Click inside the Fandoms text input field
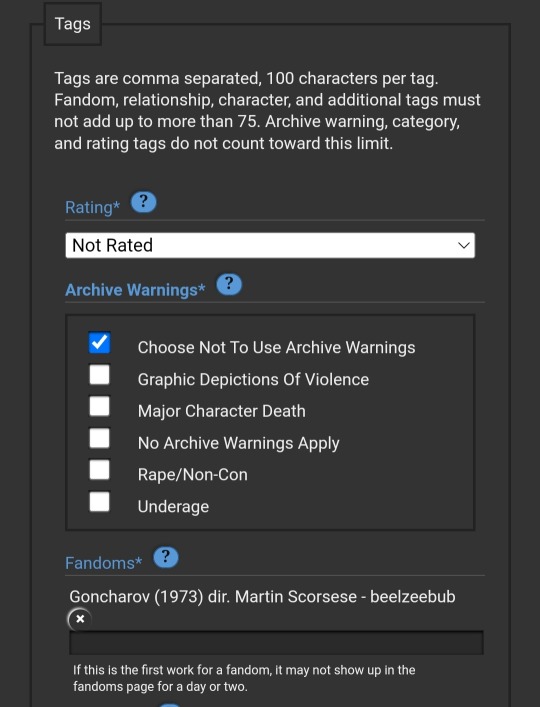Image resolution: width=540 pixels, height=707 pixels. coord(276,643)
